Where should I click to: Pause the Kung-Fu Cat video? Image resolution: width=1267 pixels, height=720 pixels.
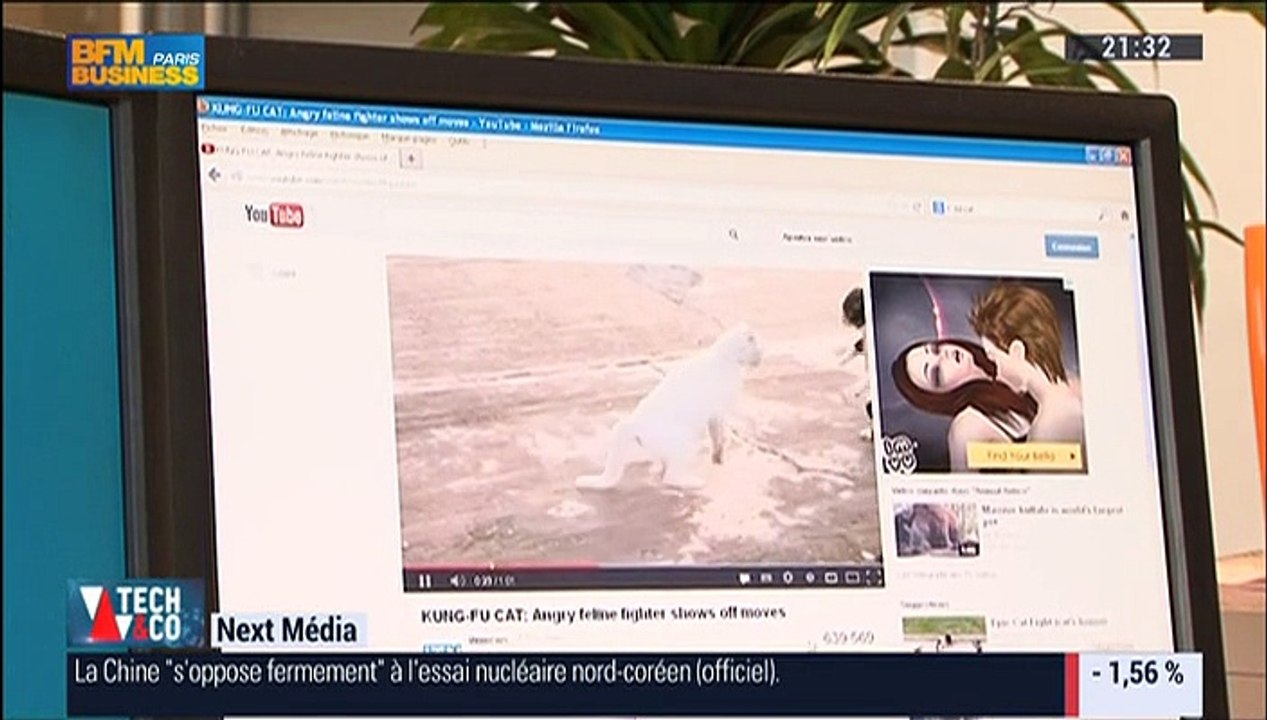click(425, 580)
